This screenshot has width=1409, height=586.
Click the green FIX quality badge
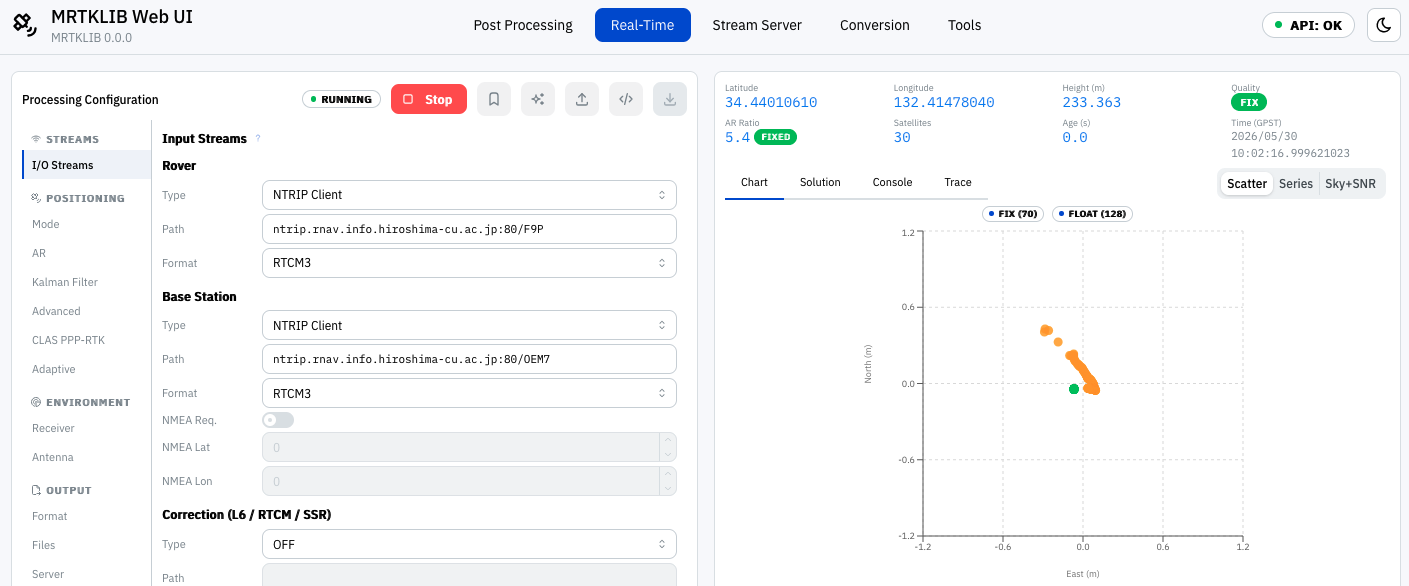click(x=1249, y=102)
